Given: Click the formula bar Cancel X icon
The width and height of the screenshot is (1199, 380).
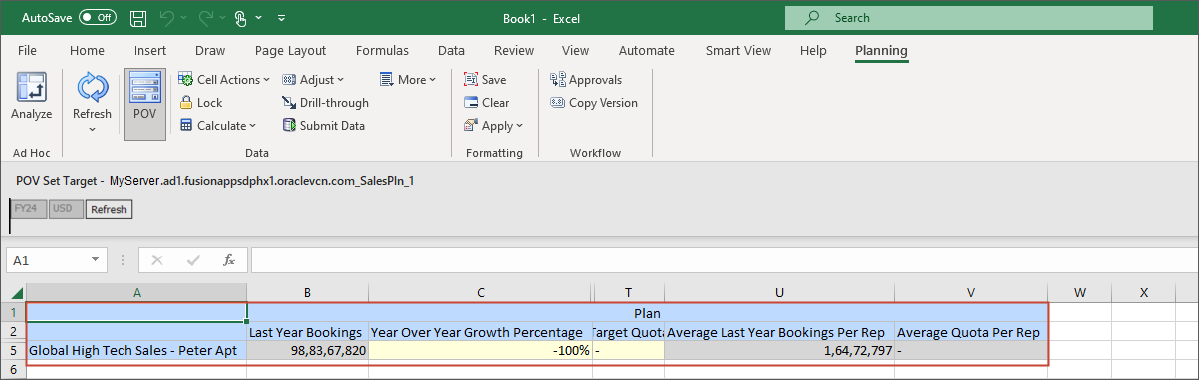Looking at the screenshot, I should point(157,261).
